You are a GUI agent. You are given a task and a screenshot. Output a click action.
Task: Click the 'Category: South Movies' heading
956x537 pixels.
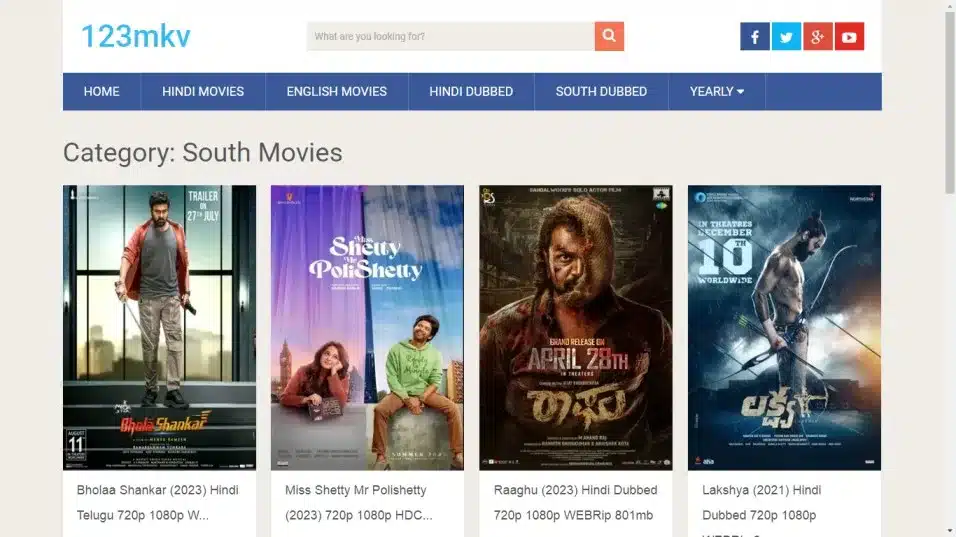pos(202,152)
